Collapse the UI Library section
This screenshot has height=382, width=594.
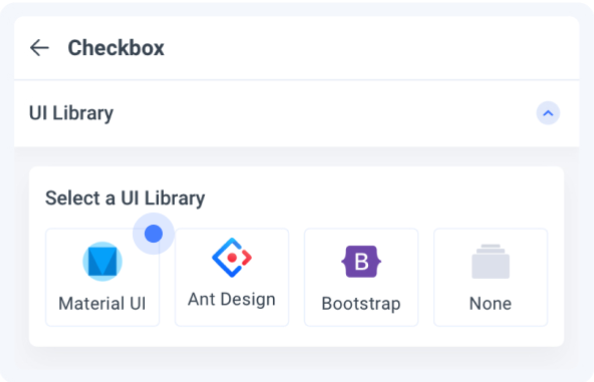(548, 113)
